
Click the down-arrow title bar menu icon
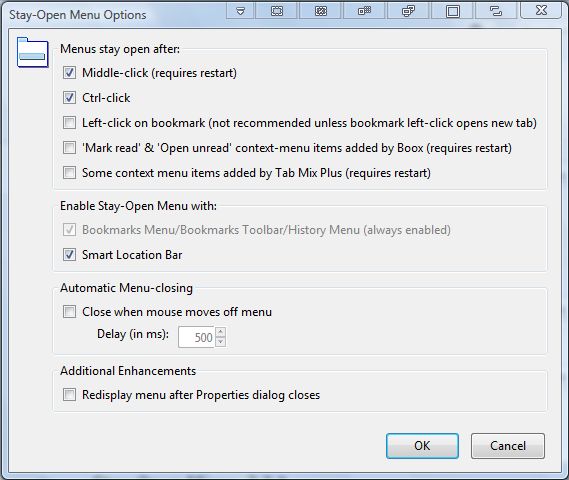[x=240, y=11]
